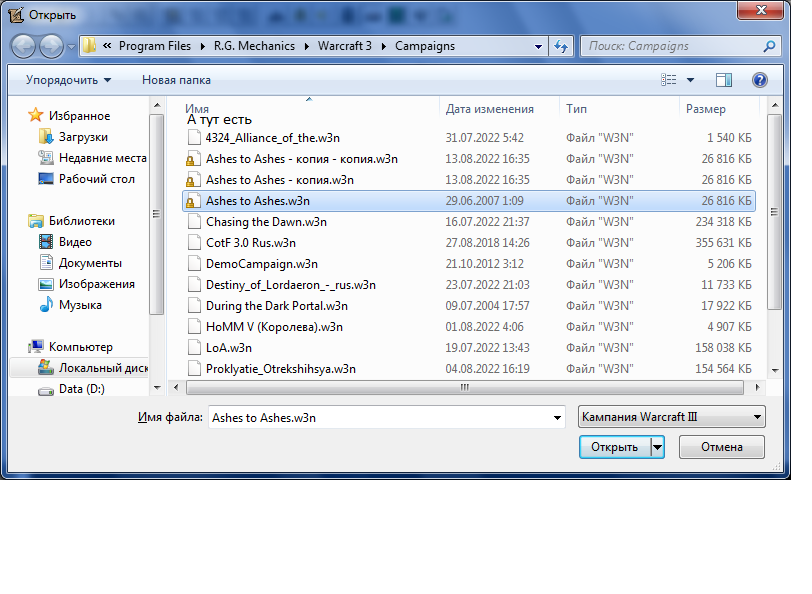Open recent locations dropdown next to Forward
This screenshot has height=594, width=812.
(71, 47)
